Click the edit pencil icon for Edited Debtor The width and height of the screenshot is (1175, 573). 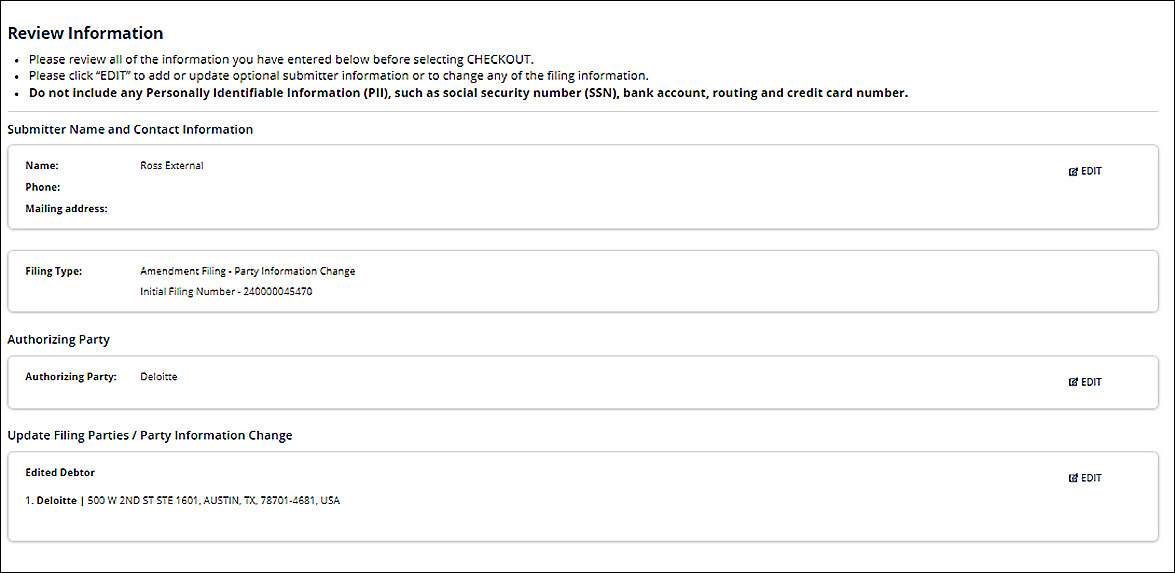[1073, 478]
